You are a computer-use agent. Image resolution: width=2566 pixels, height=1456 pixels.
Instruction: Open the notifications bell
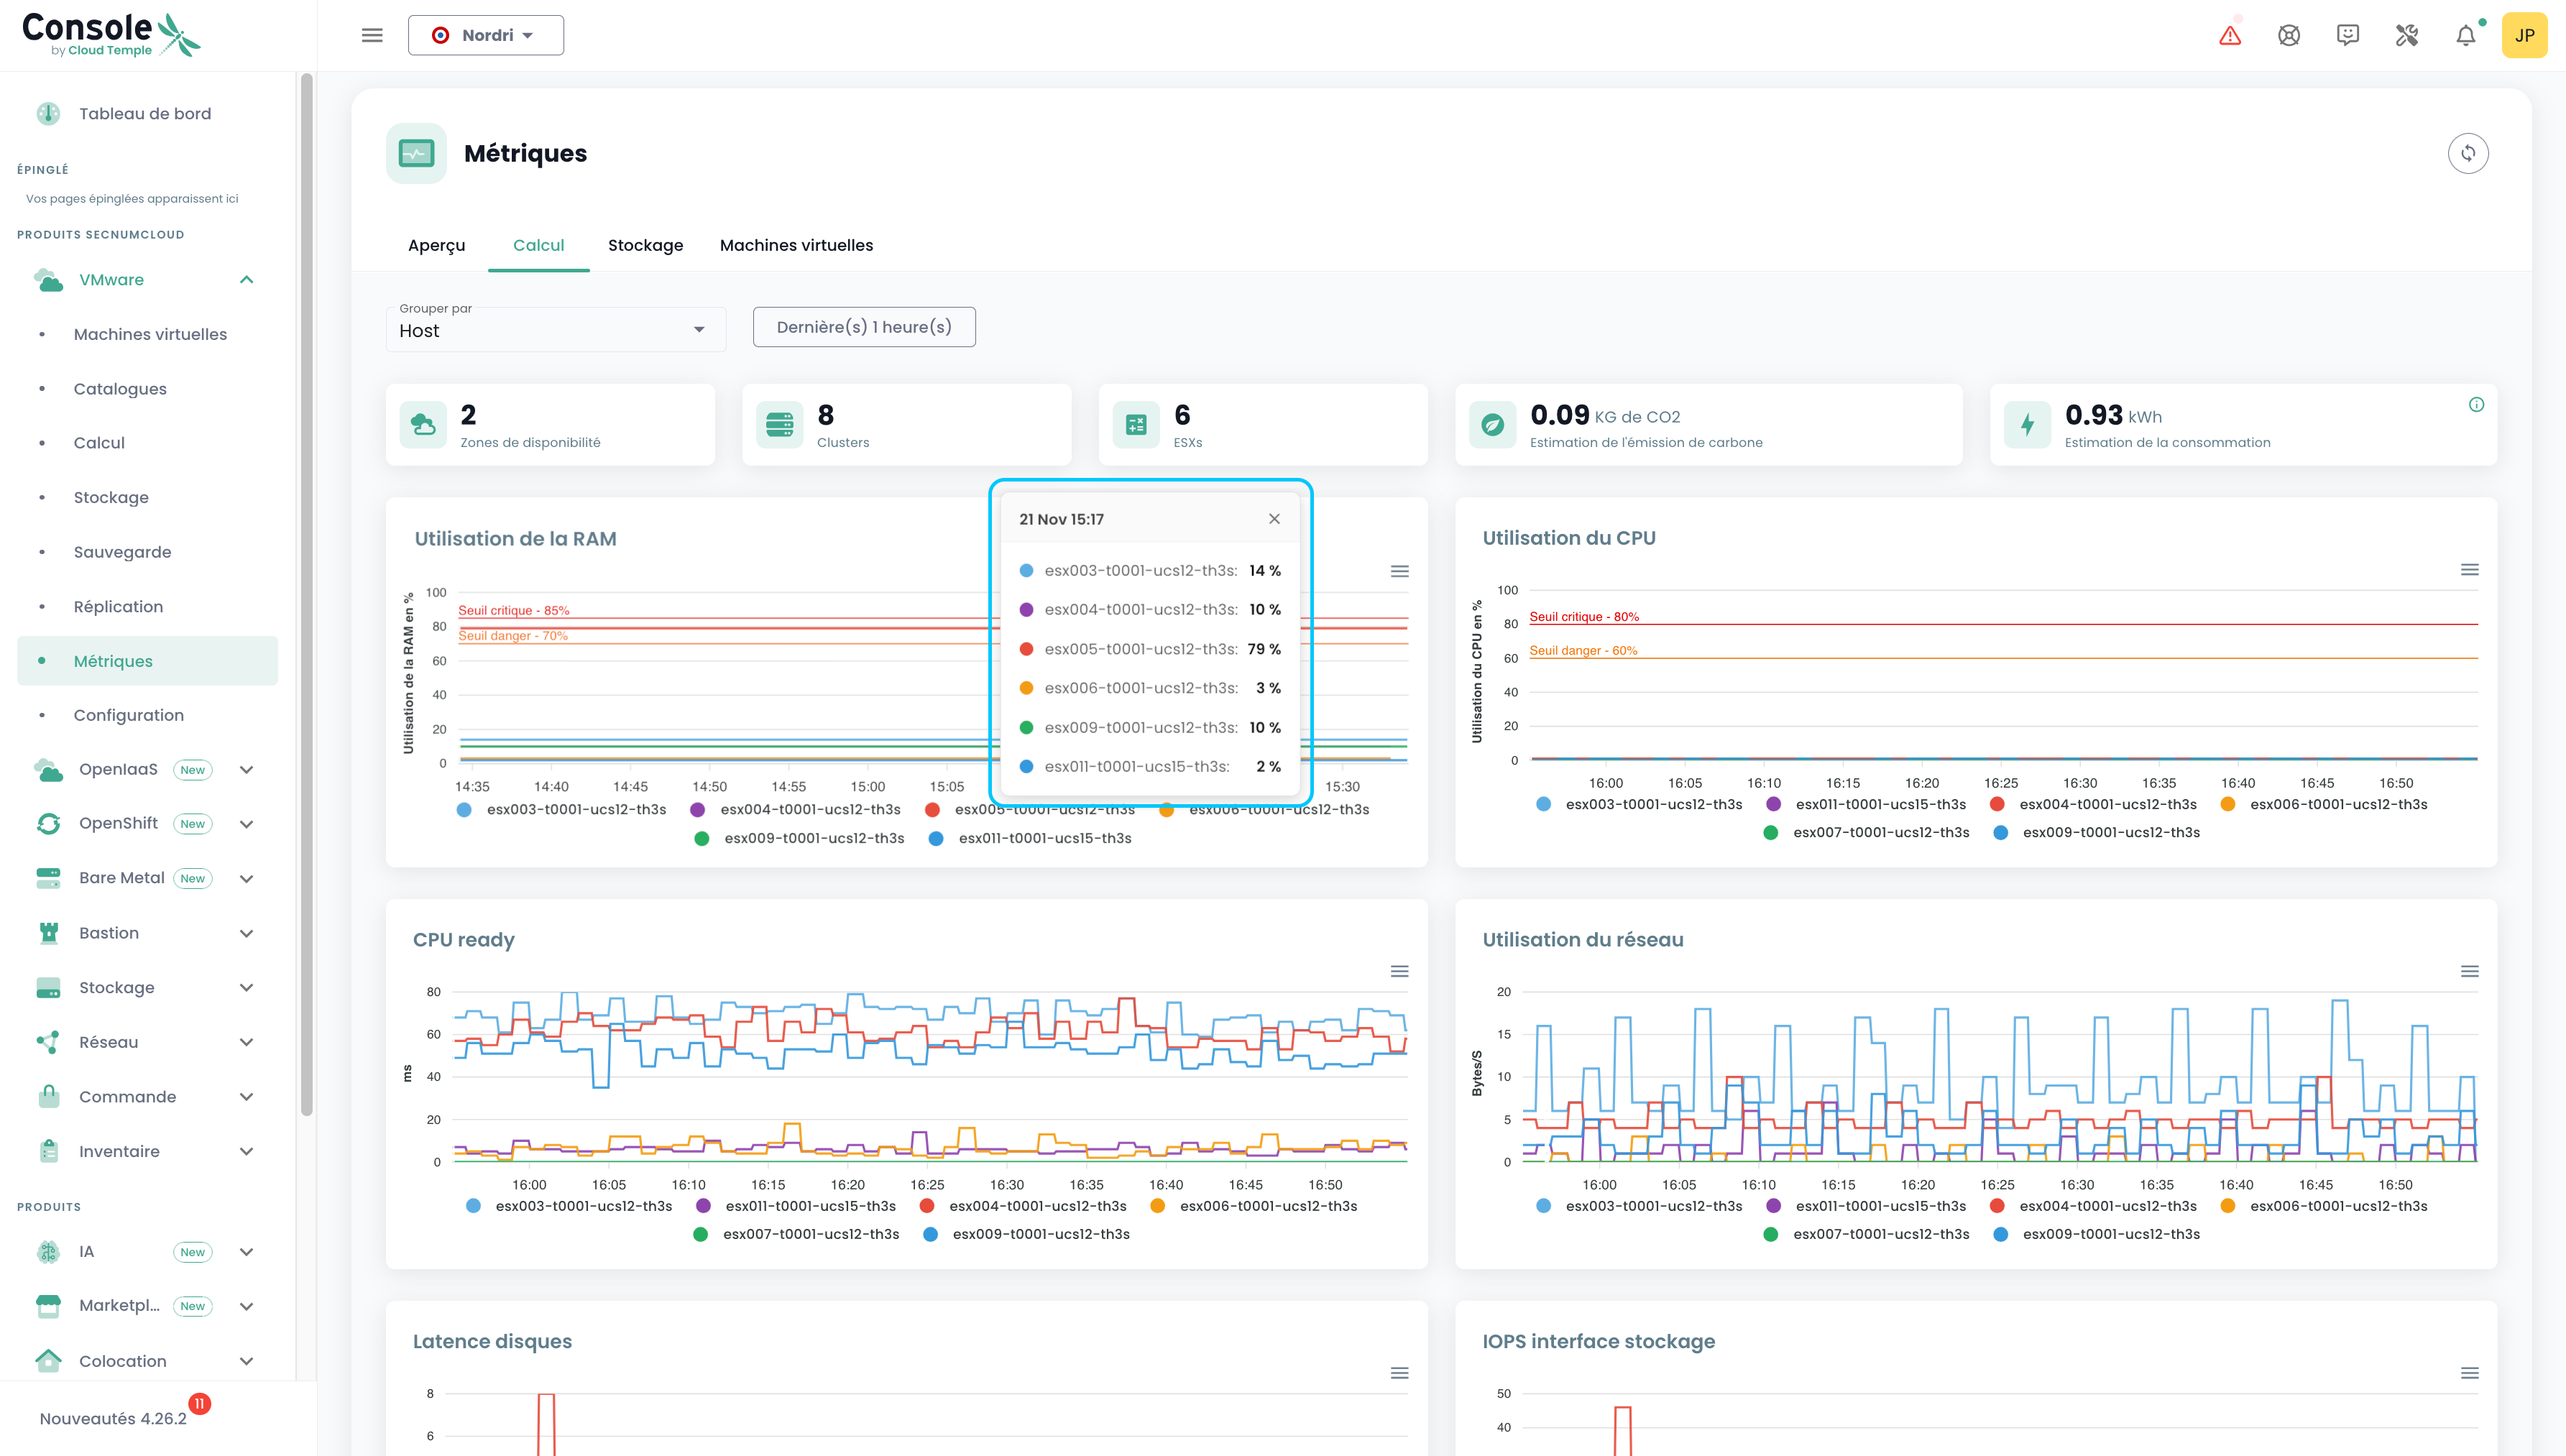[x=2465, y=36]
